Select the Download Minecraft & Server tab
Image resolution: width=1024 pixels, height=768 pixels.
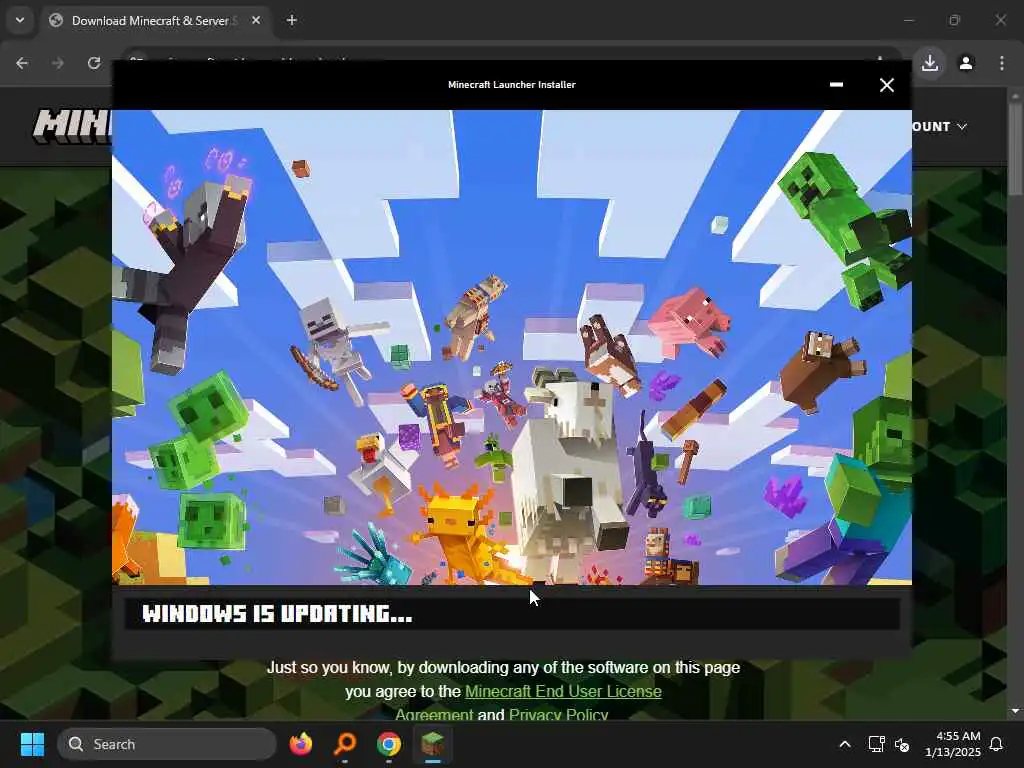[x=154, y=21]
